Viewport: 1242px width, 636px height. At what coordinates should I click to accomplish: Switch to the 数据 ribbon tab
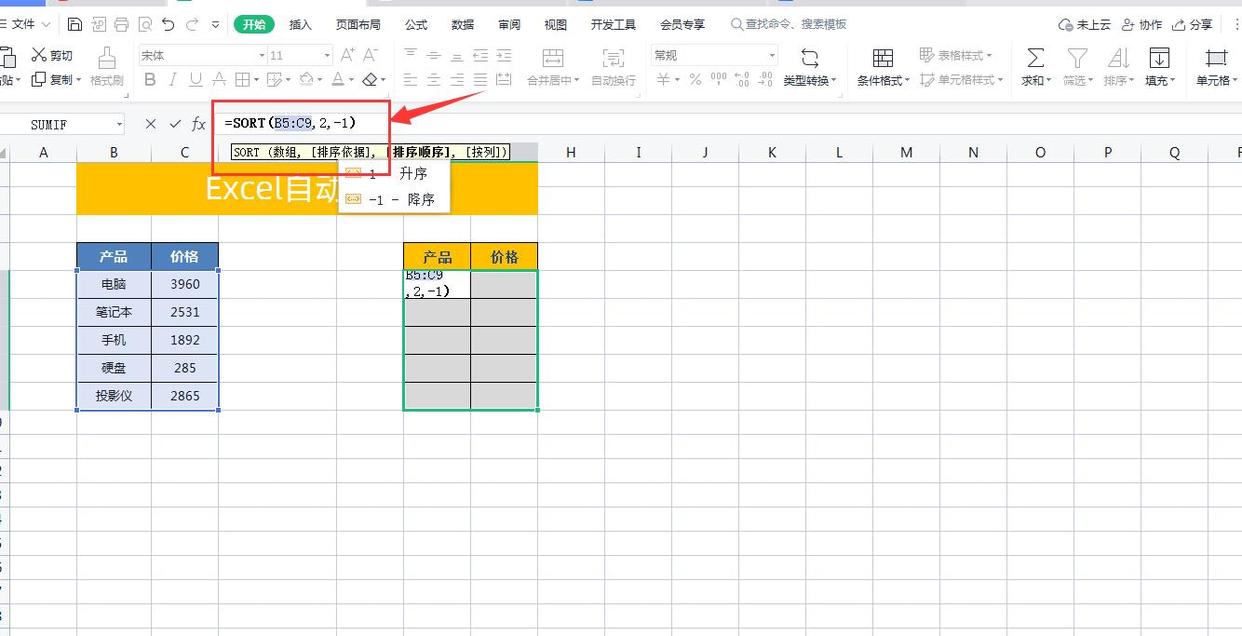pyautogui.click(x=462, y=24)
